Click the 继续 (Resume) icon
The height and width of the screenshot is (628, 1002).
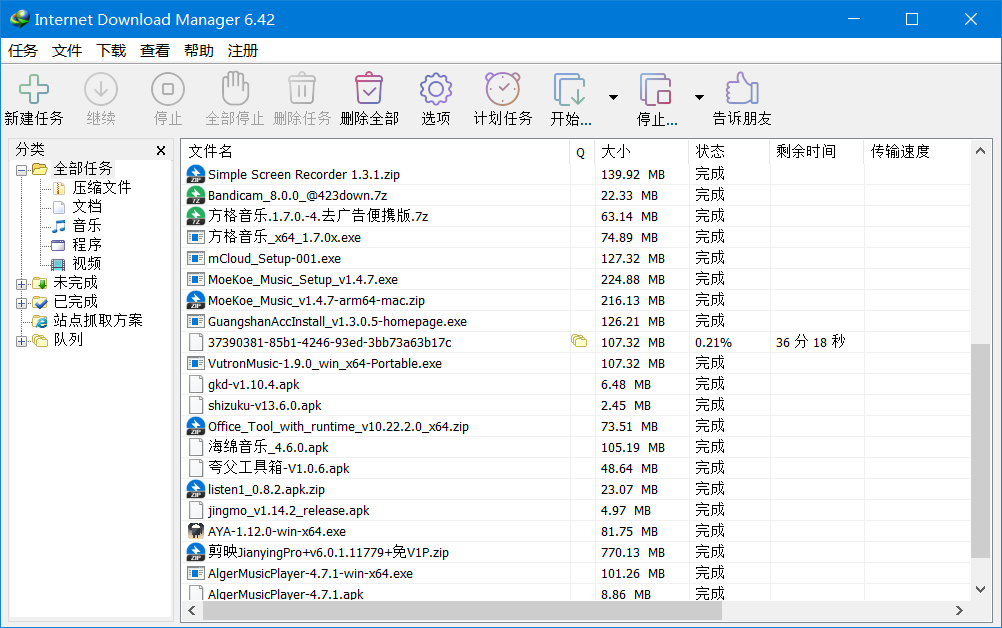tap(99, 91)
